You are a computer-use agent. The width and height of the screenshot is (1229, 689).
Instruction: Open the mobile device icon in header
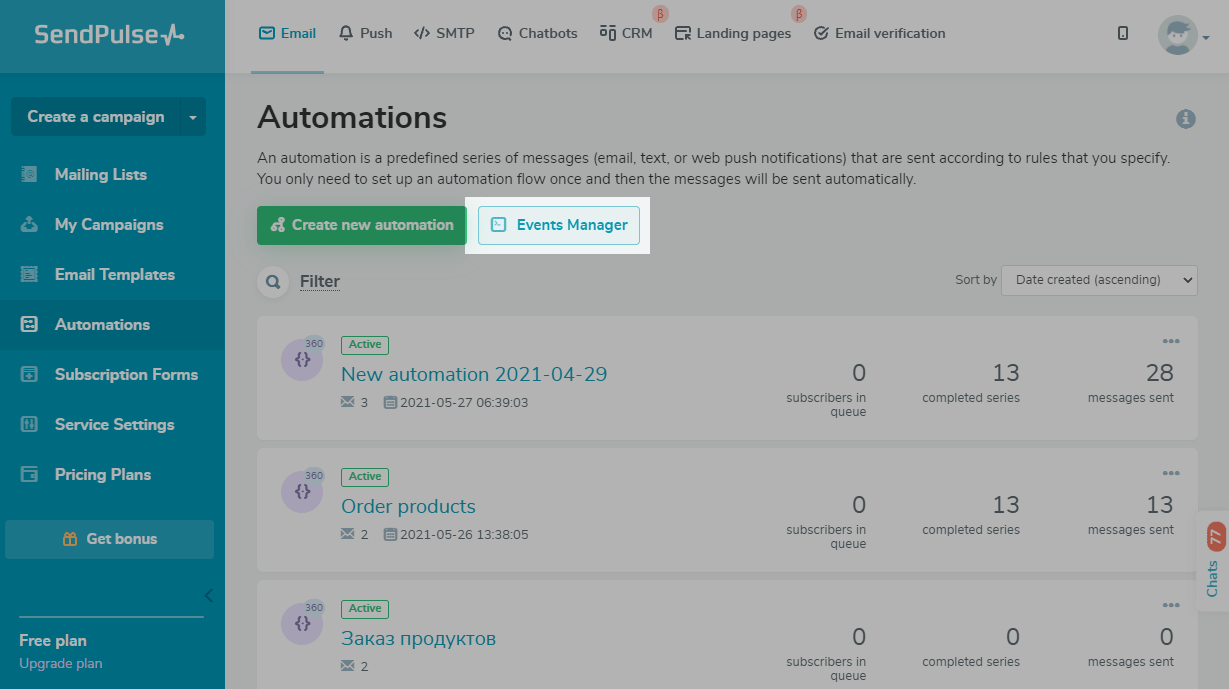coord(1123,33)
